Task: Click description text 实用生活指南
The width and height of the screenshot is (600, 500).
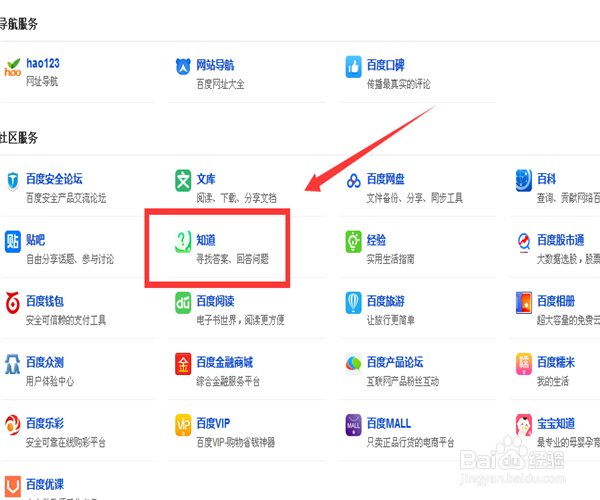Action: [390, 259]
